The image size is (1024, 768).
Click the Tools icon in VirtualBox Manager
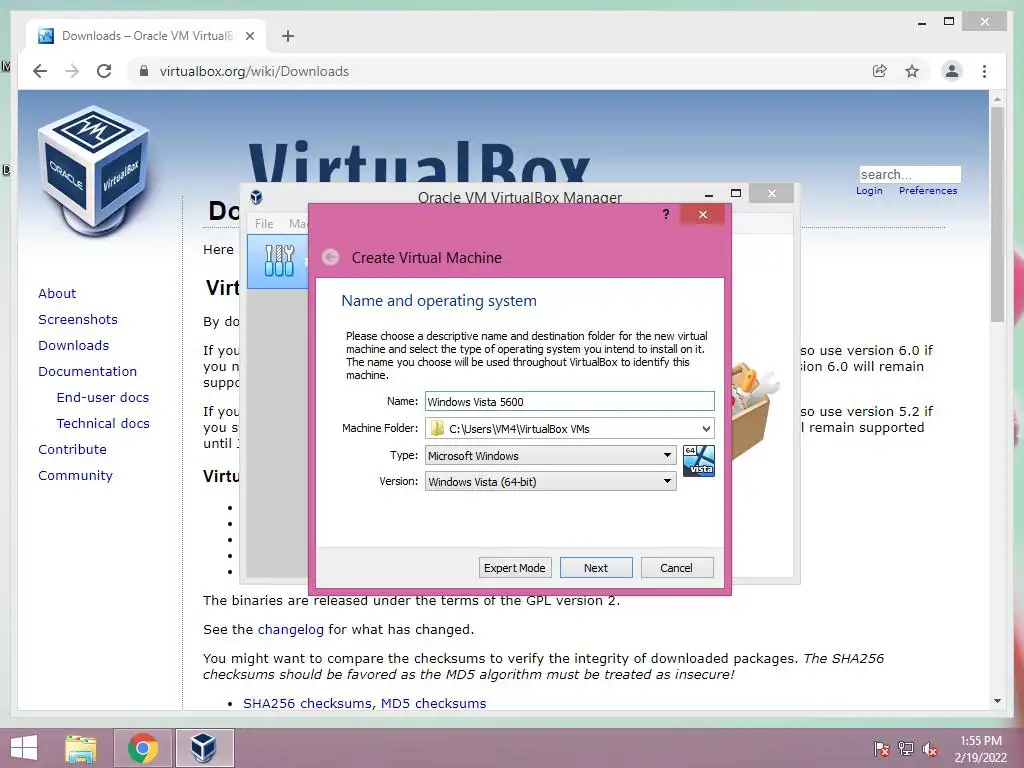[x=279, y=261]
